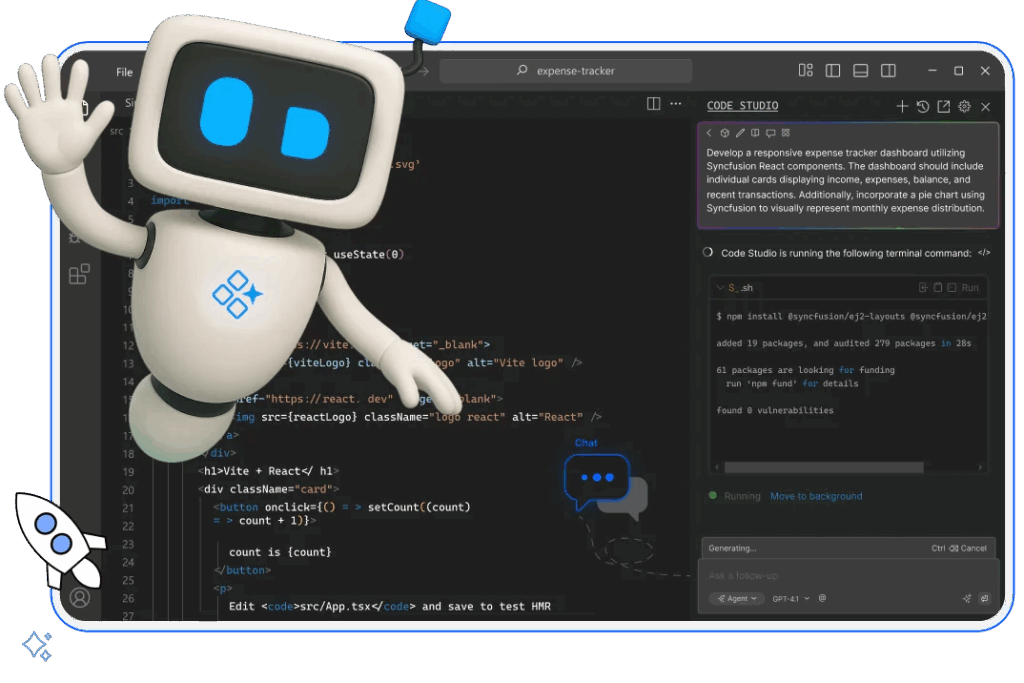Screen dimensions: 1024x683
Task: Collapse the .sh terminal block chevron
Action: pos(720,287)
